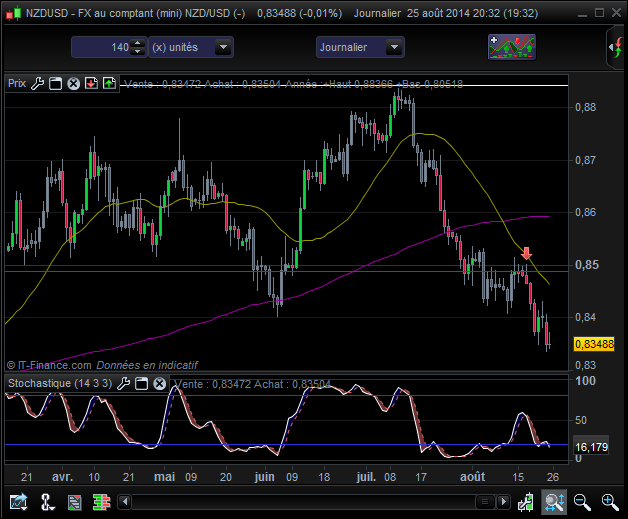Minimize the NZDUSD chart window
The height and width of the screenshot is (519, 628).
point(582,13)
